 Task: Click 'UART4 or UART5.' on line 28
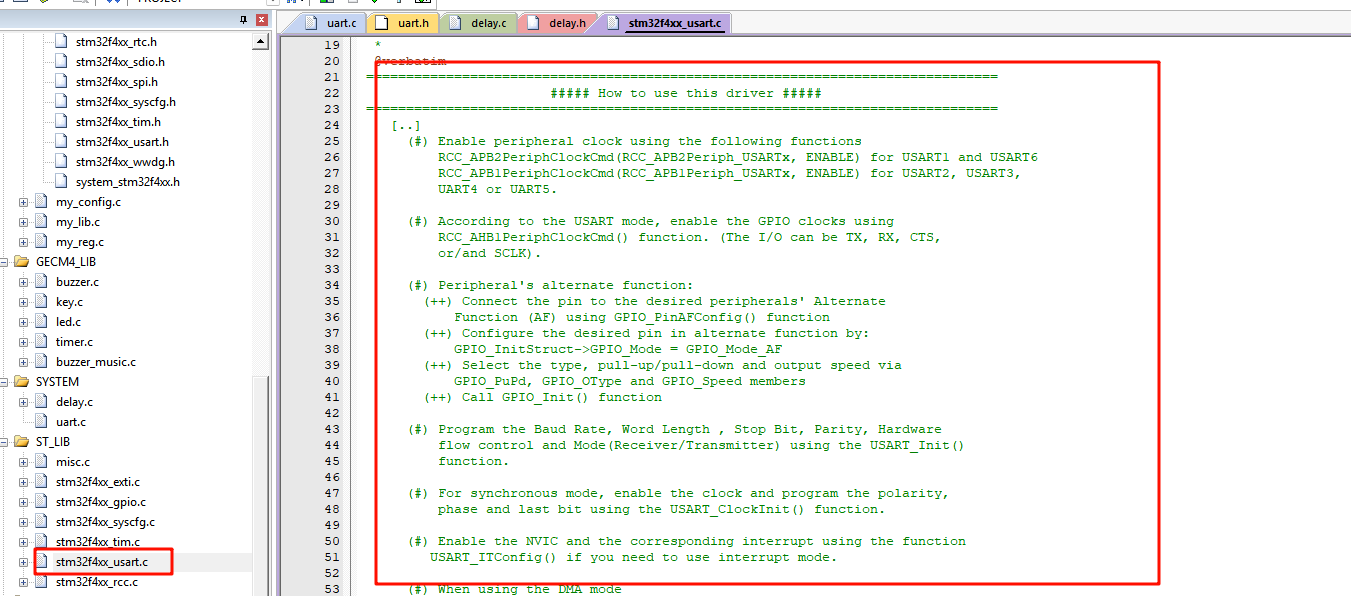(498, 189)
